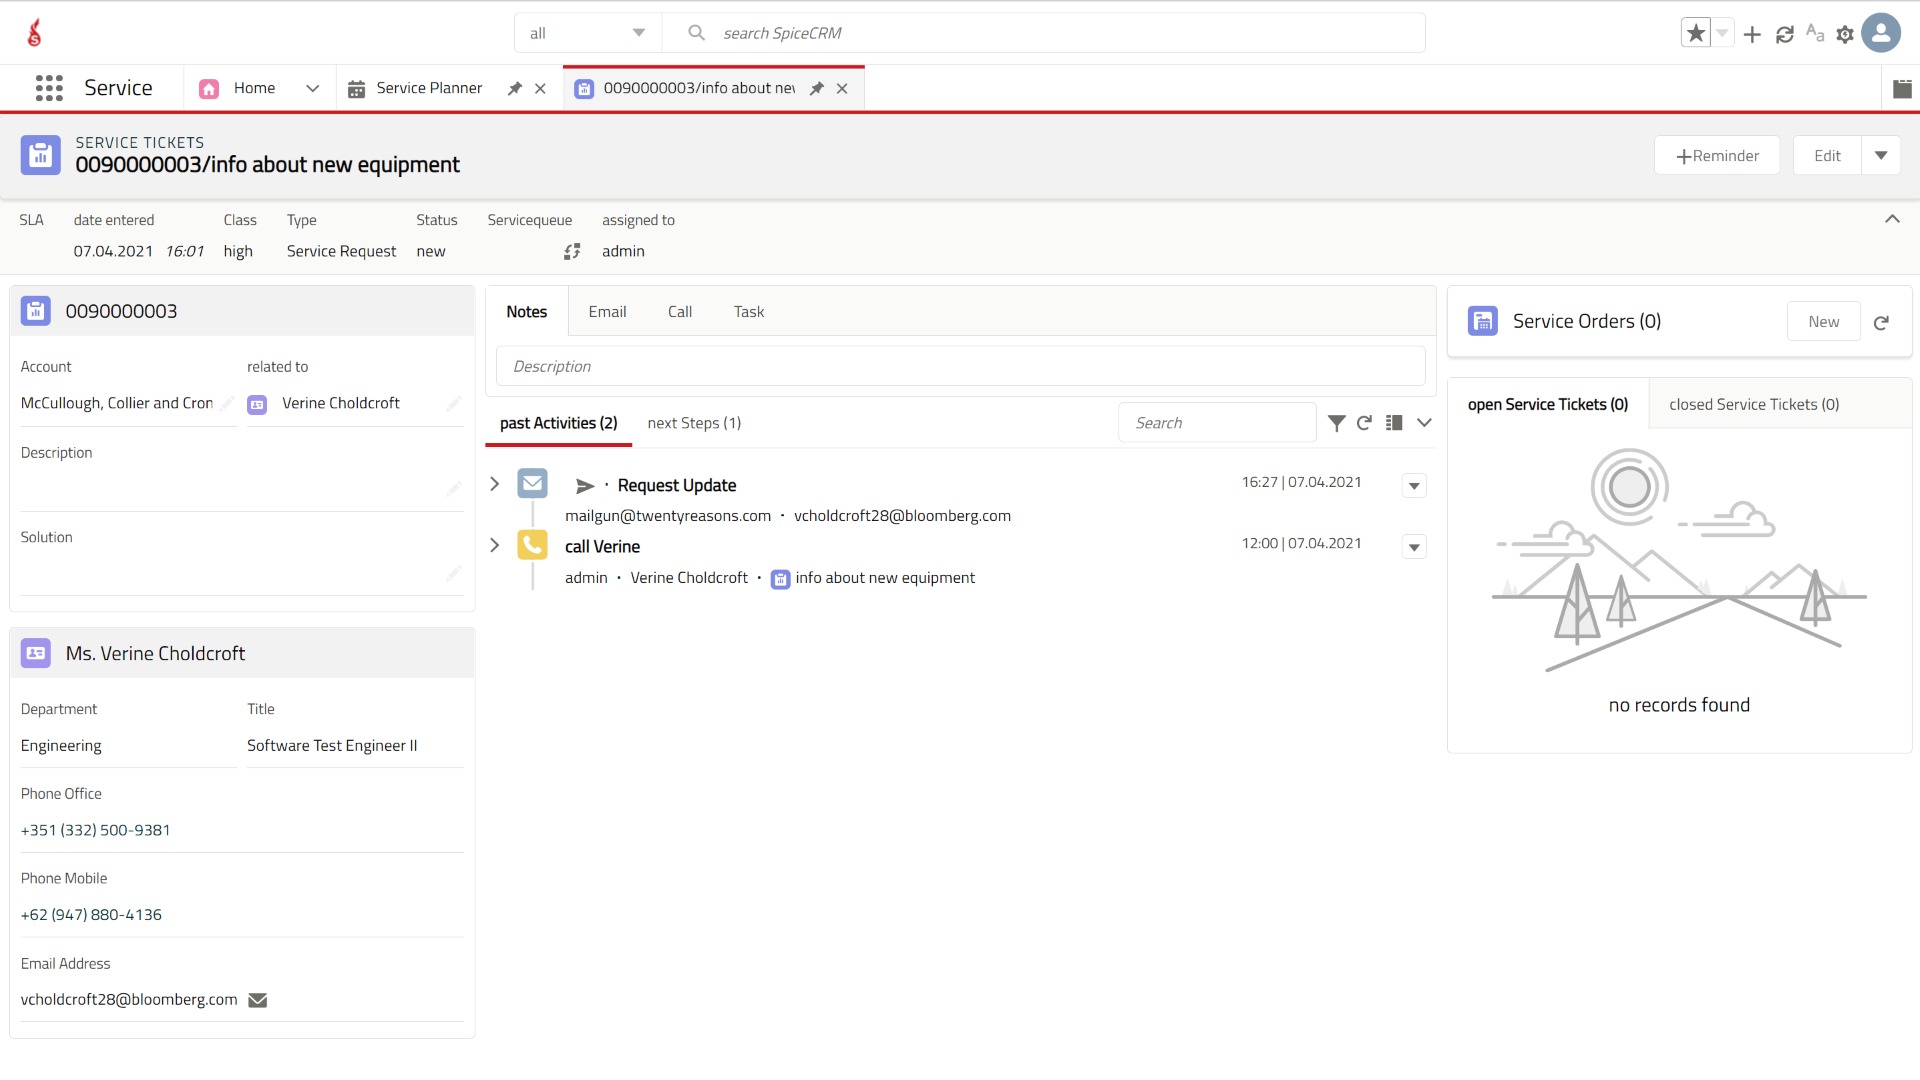Open call Verine actions dropdown

click(1414, 547)
